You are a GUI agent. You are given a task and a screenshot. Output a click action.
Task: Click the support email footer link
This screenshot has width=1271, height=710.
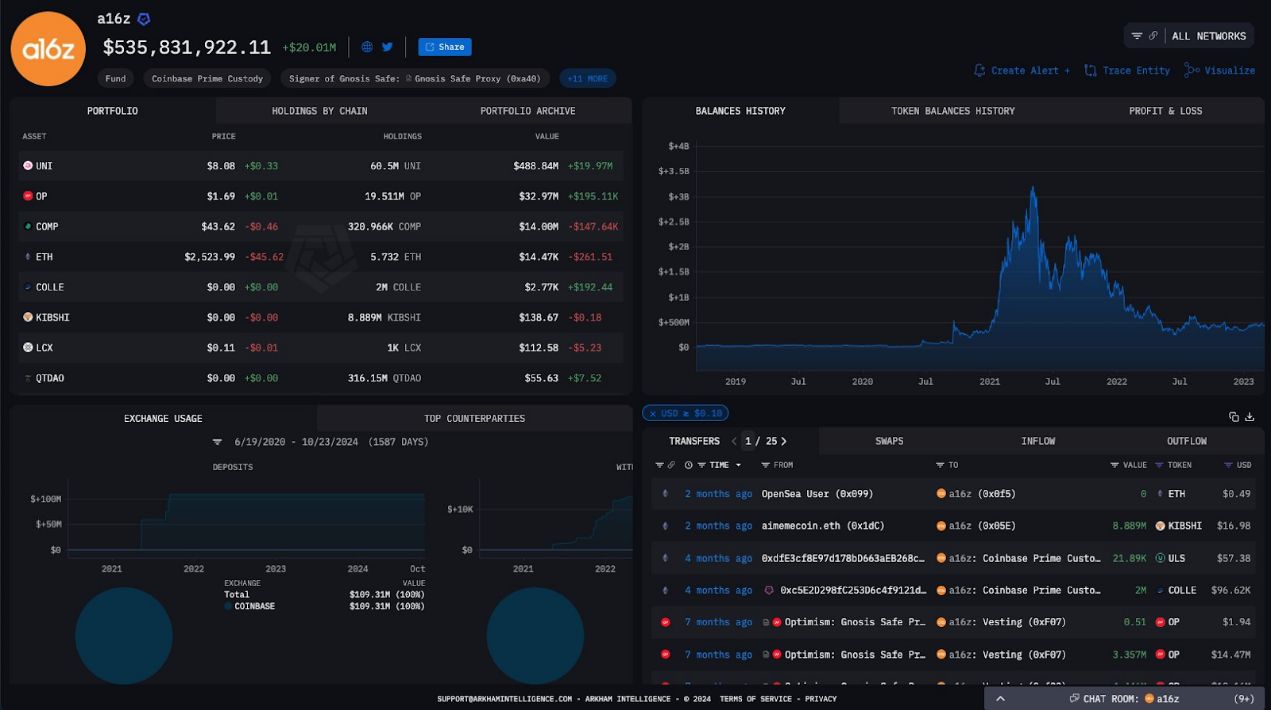point(504,699)
